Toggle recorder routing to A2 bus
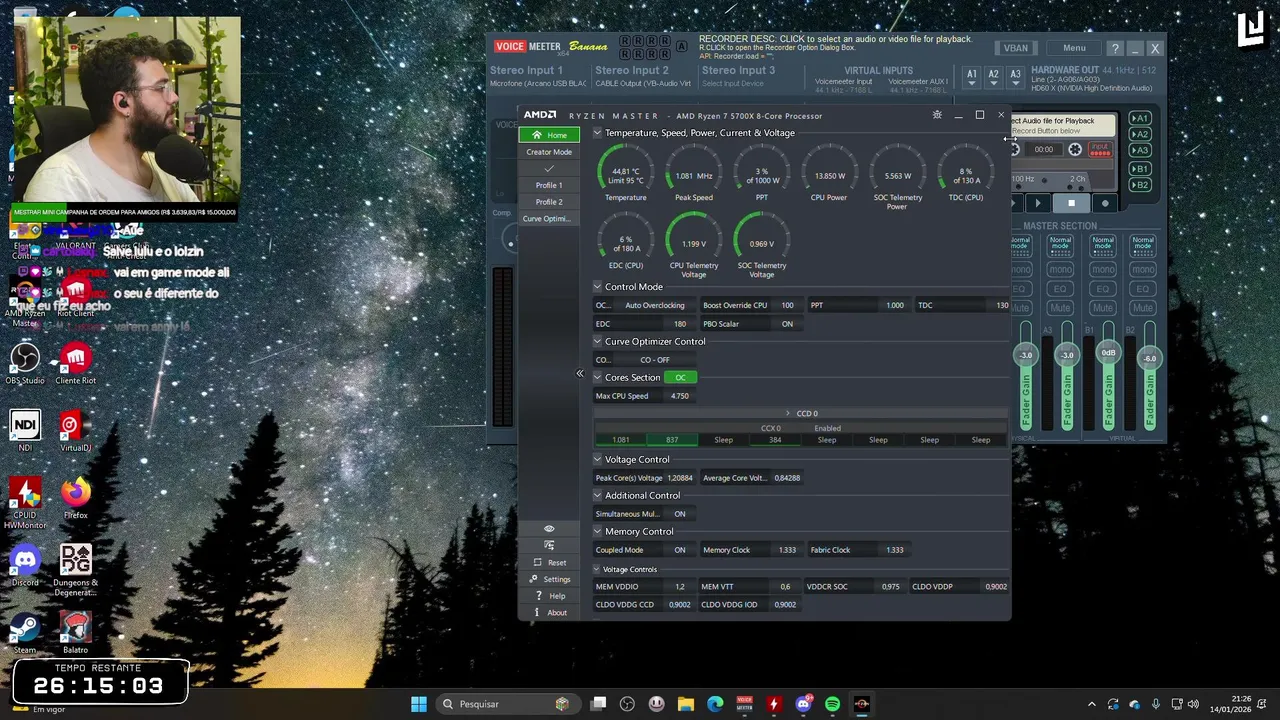This screenshot has height=720, width=1280. [1140, 134]
